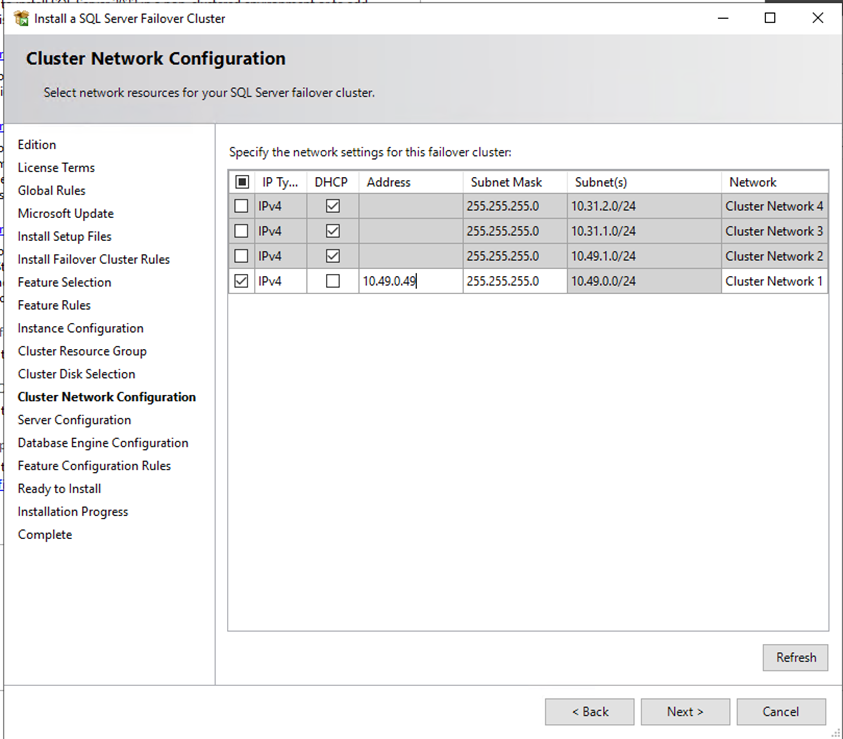Click the Subnet Mask column header
This screenshot has height=739, width=843.
pos(506,182)
